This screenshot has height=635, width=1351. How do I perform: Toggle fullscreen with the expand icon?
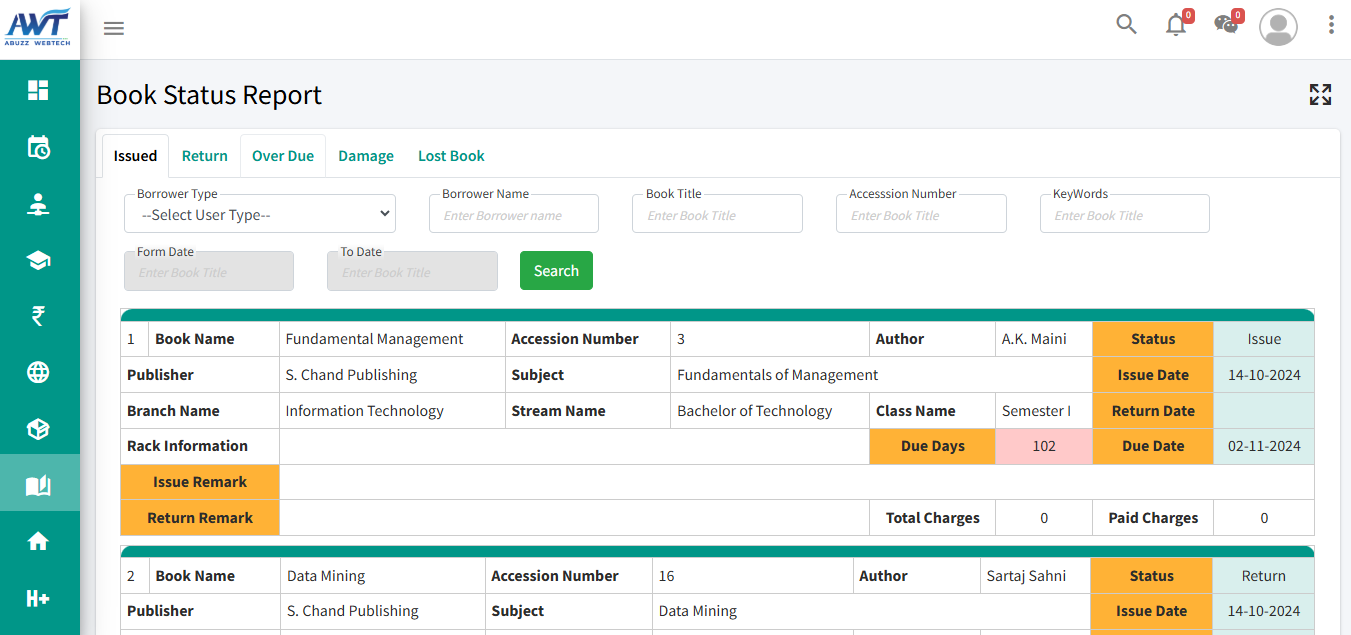click(x=1320, y=95)
